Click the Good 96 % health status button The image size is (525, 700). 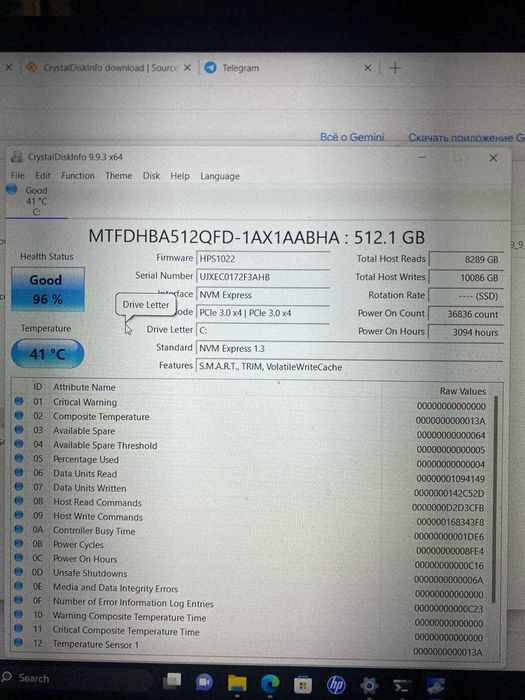click(x=47, y=289)
